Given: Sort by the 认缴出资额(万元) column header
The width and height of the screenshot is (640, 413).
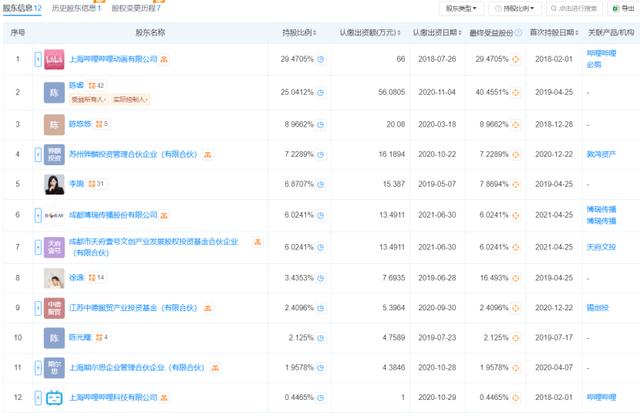Looking at the screenshot, I should (x=370, y=33).
